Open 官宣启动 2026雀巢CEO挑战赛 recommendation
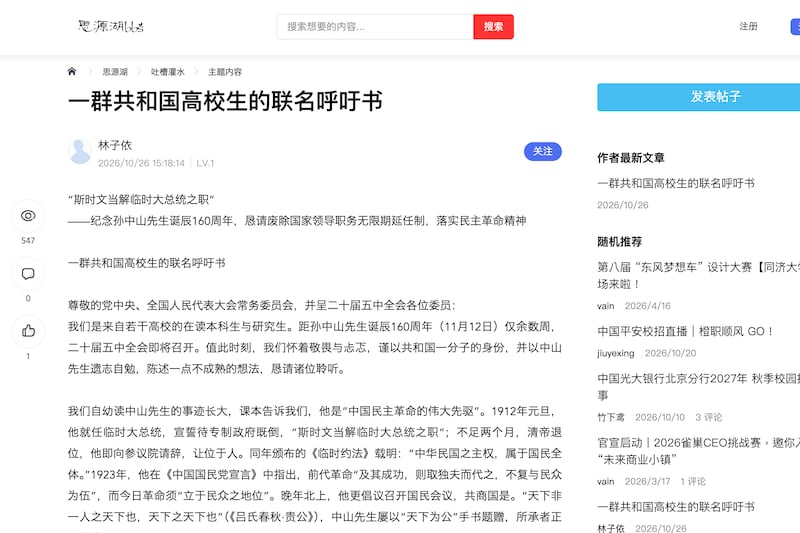 (698, 451)
